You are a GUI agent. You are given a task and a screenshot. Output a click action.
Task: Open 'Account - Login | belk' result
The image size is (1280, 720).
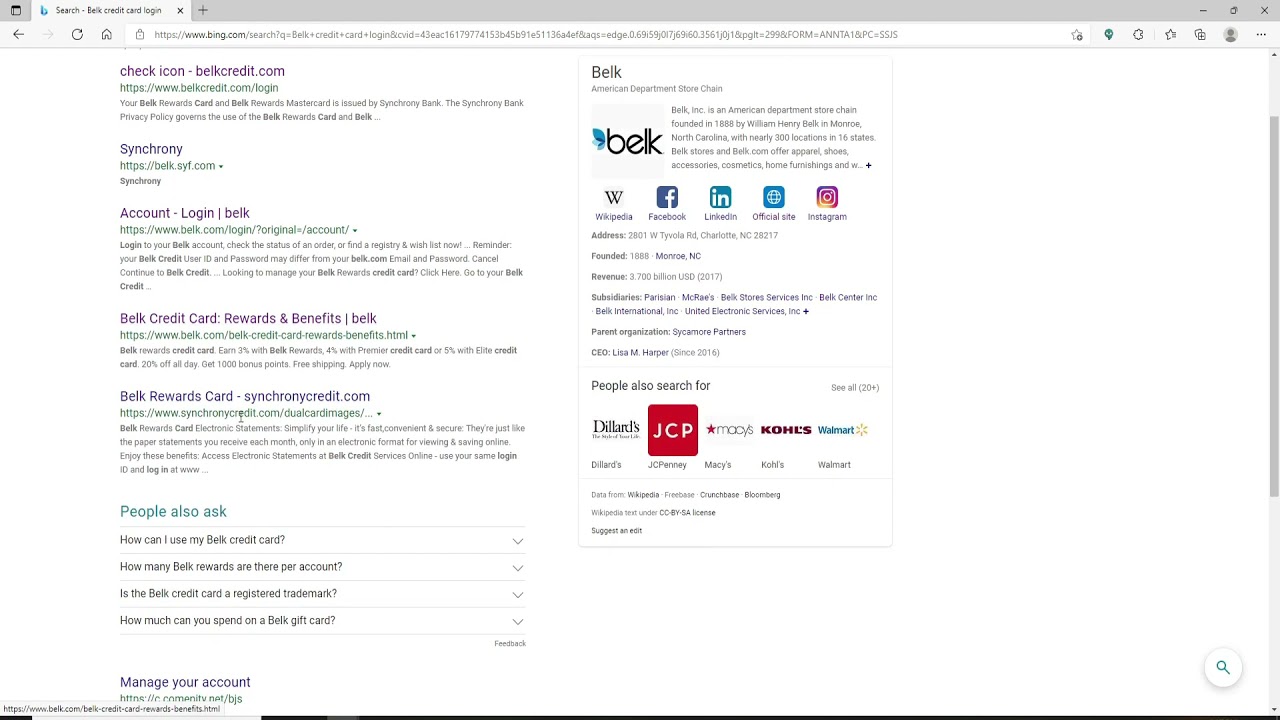click(x=185, y=213)
